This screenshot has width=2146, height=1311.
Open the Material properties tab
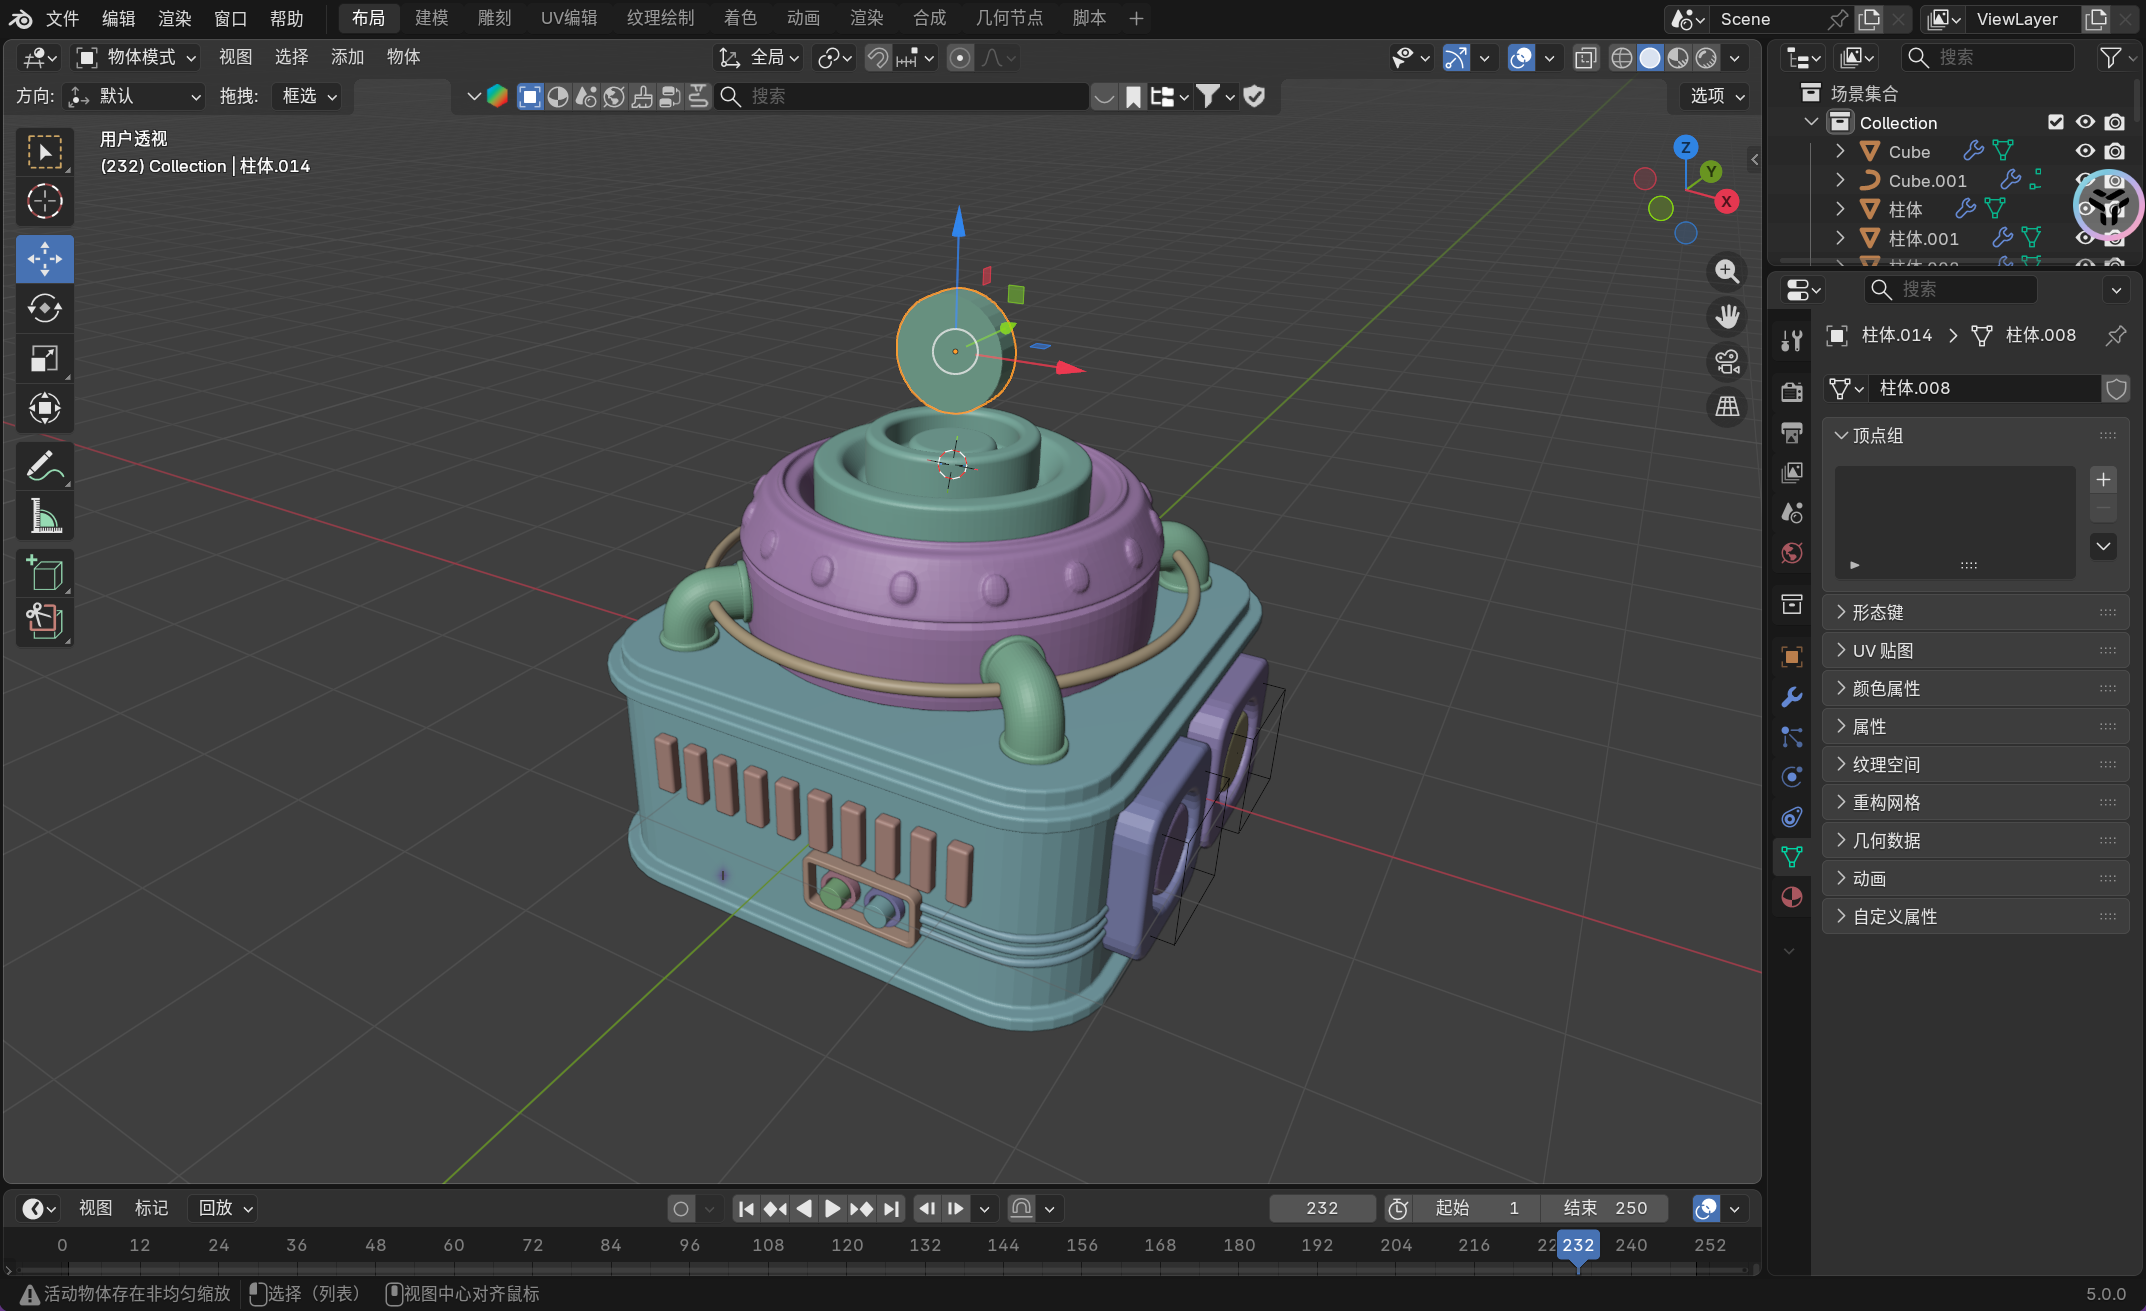1792,897
